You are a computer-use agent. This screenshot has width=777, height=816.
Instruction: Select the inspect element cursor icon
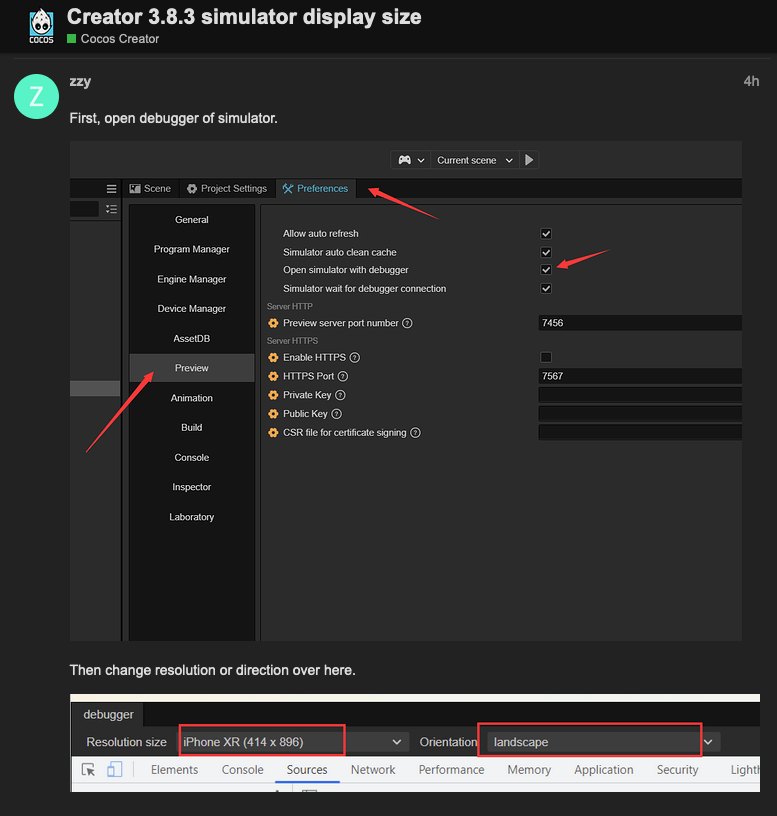tap(88, 770)
